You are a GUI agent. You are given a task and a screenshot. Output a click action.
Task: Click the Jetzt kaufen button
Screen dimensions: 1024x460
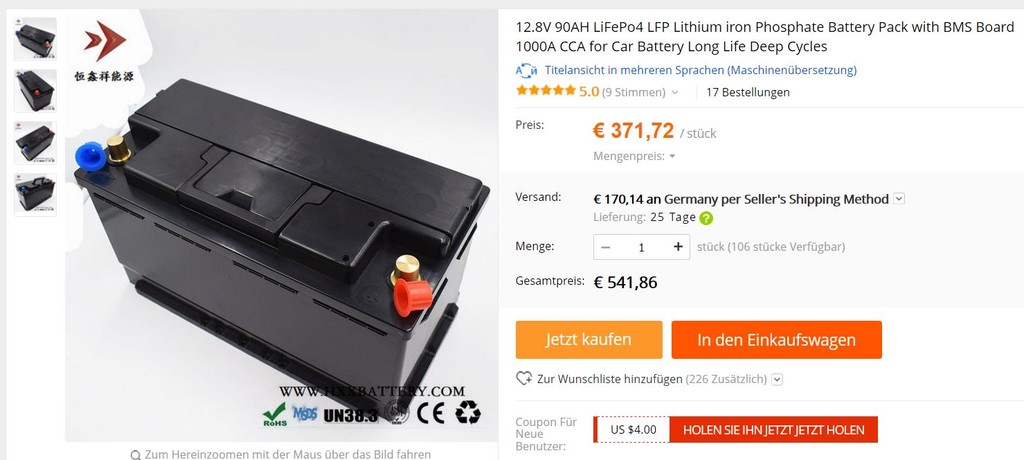pyautogui.click(x=588, y=340)
